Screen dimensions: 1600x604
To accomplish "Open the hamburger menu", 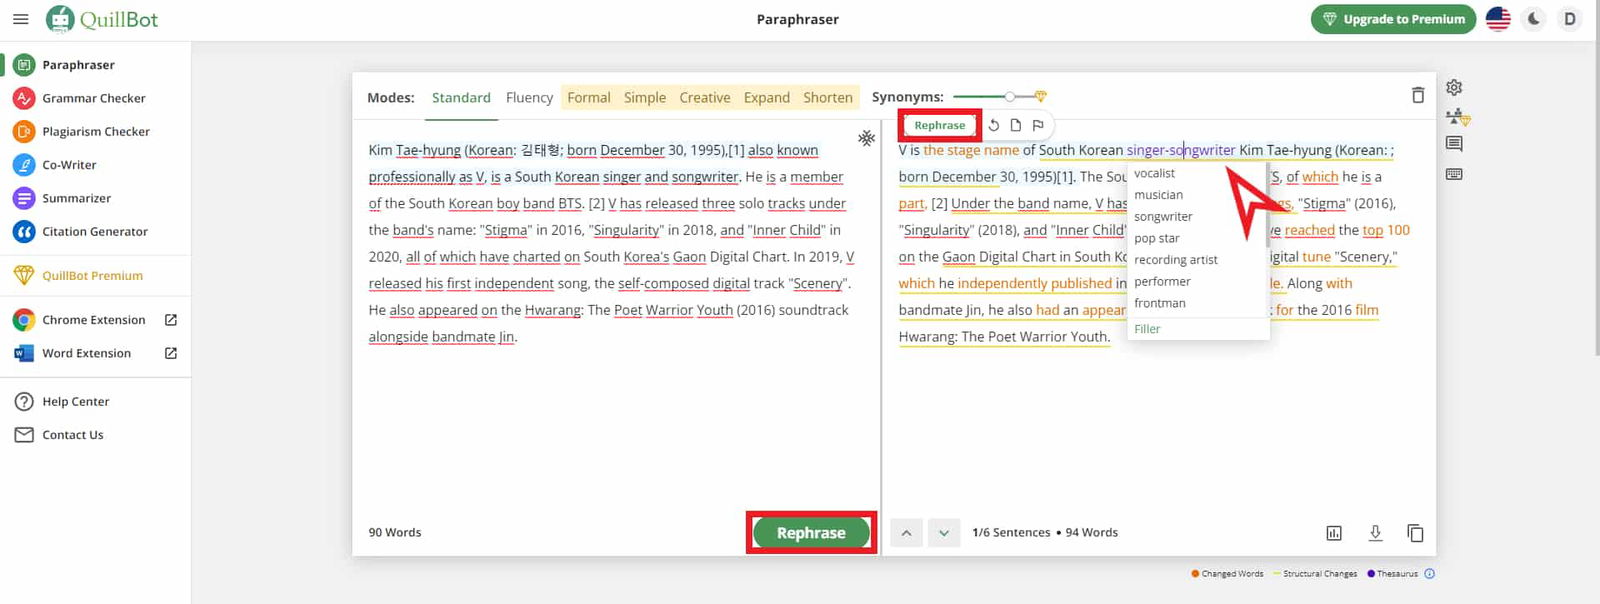I will 20,19.
